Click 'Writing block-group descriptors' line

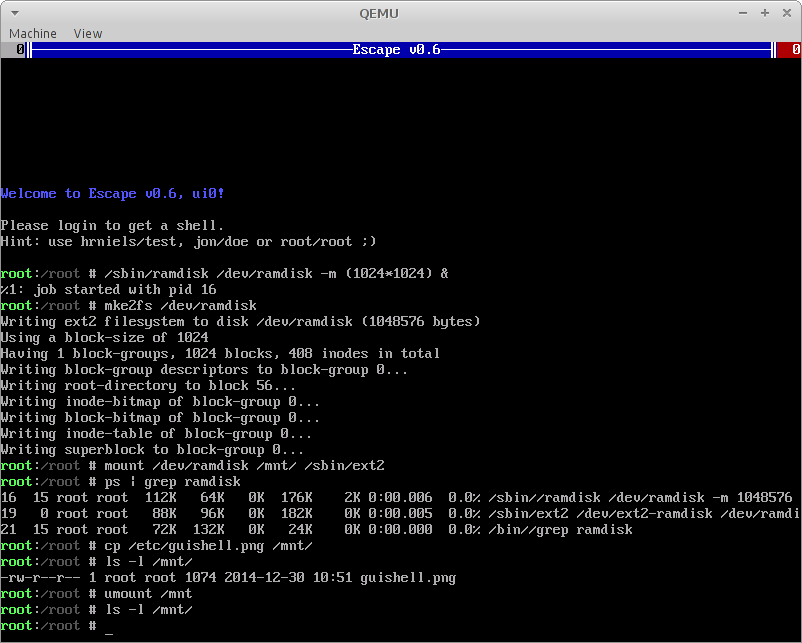[204, 370]
